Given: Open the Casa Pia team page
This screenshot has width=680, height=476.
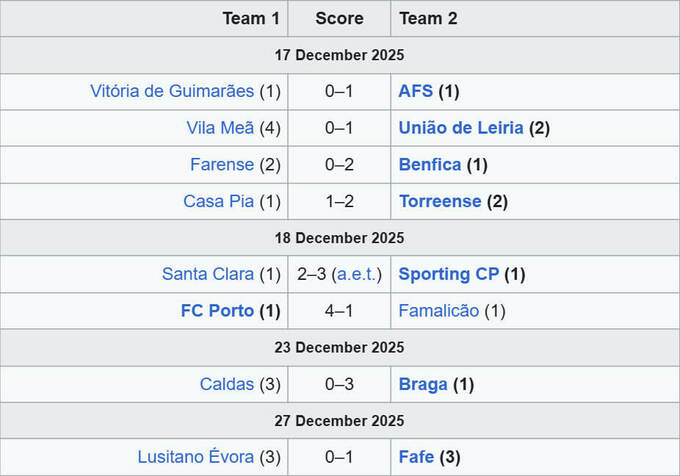Looking at the screenshot, I should (x=218, y=201).
